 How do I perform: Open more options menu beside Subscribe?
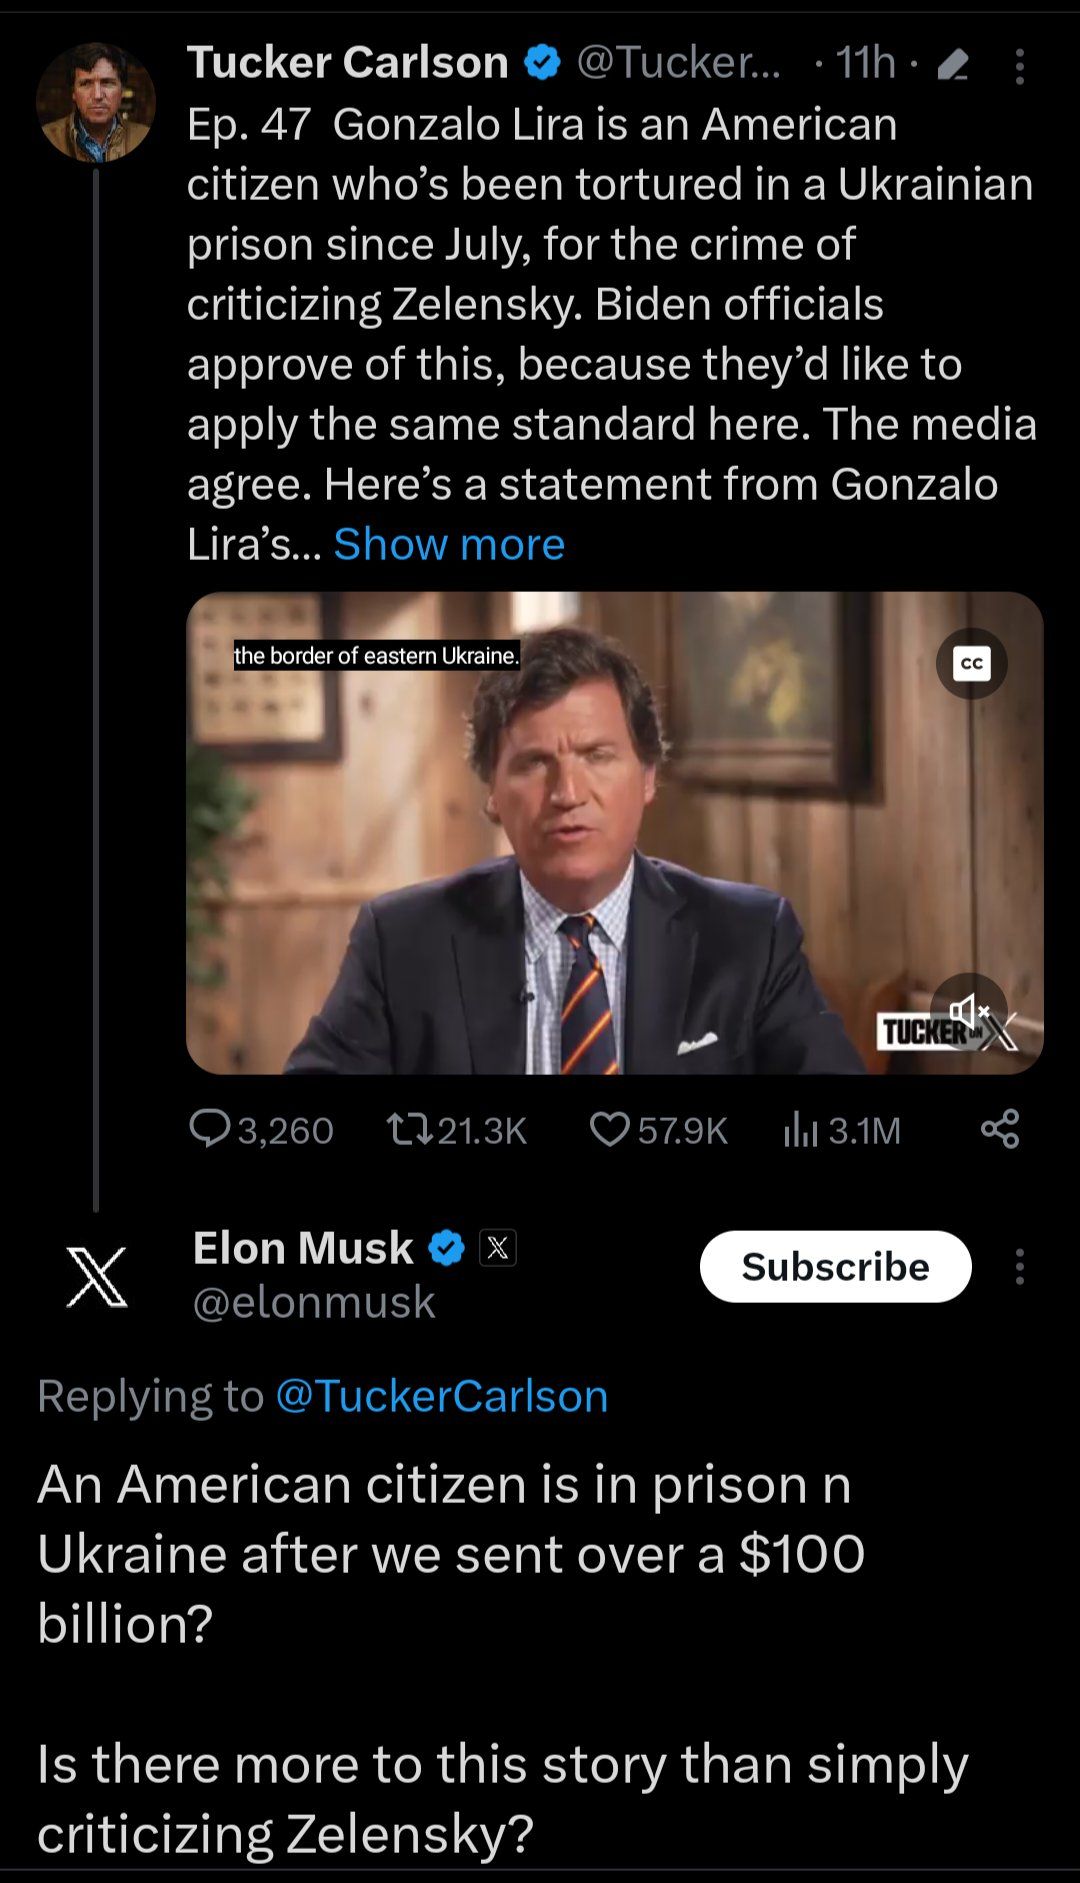[1019, 1266]
